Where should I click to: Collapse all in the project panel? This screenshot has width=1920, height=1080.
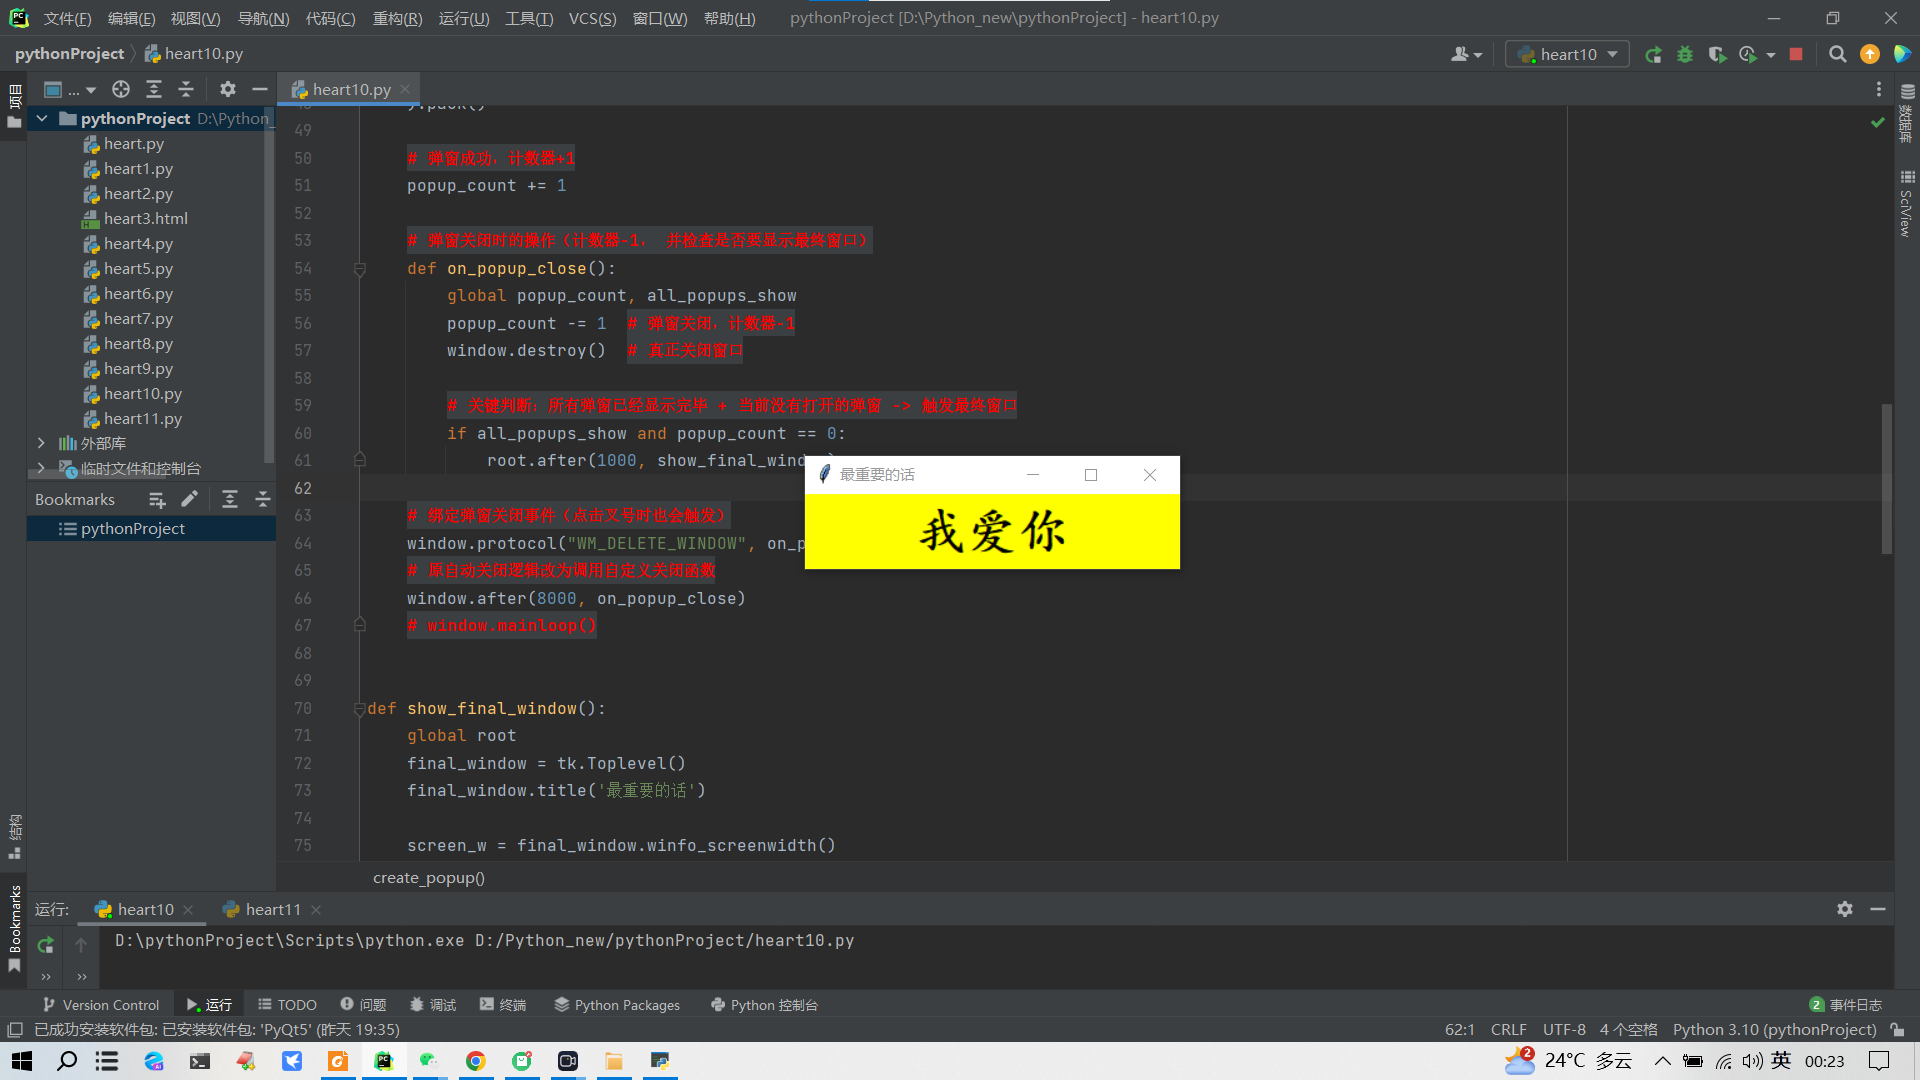[186, 89]
